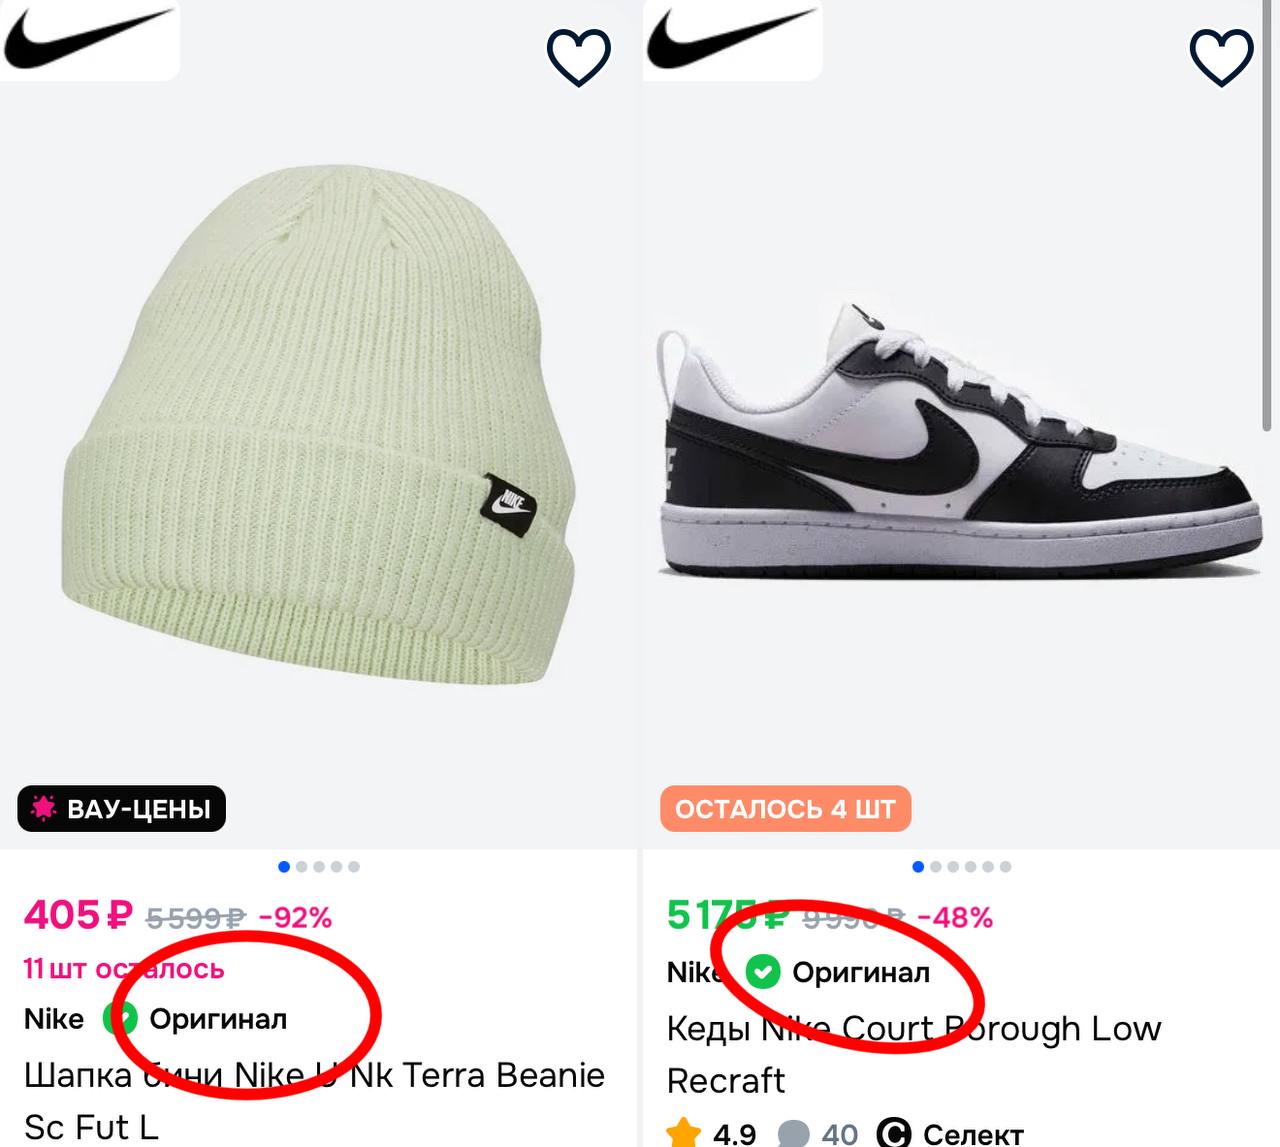Click the Nike logo on the beanie card
Screen dimensions: 1280x1147
coord(88,38)
